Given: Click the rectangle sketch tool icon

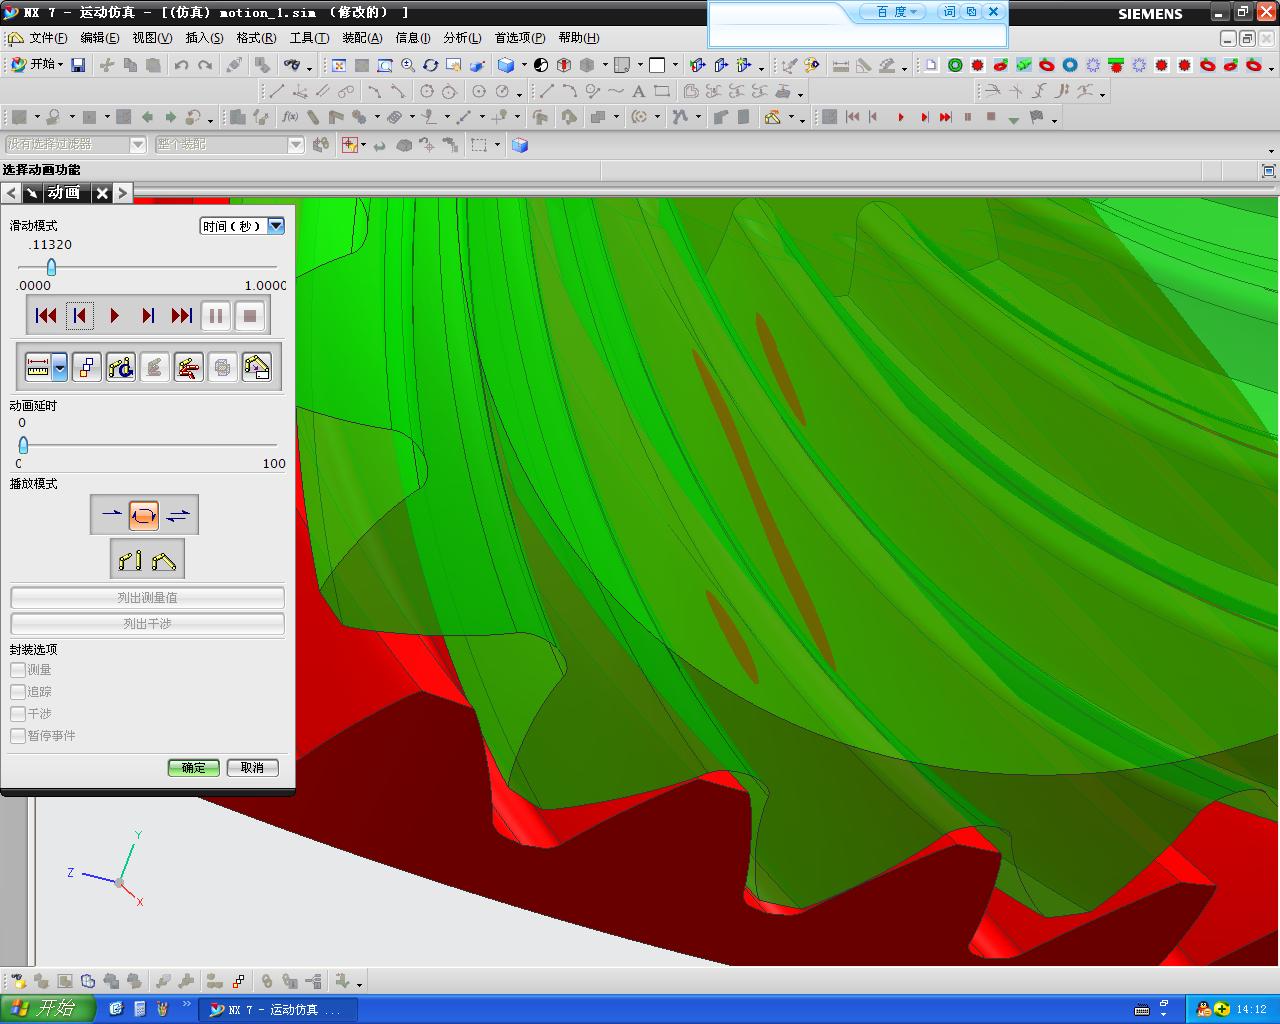Looking at the screenshot, I should (x=661, y=91).
